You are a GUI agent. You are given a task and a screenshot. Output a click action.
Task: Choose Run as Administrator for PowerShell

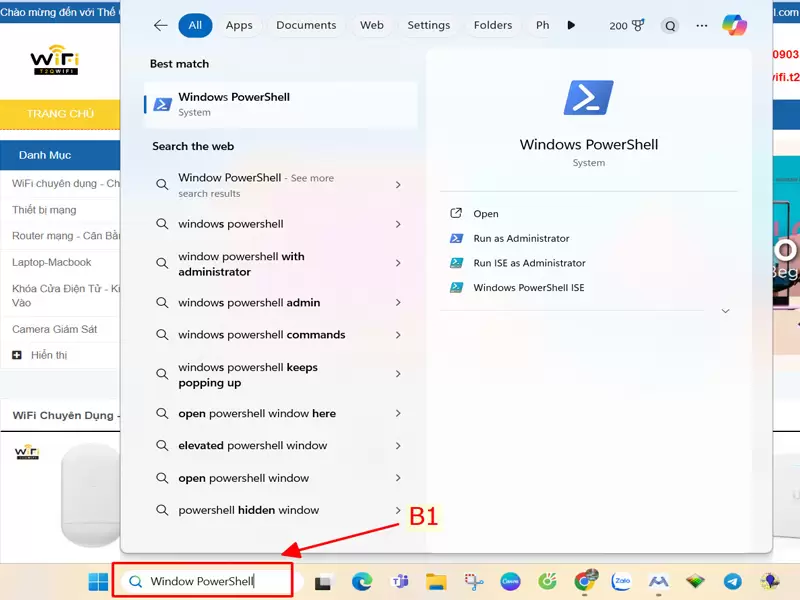coord(521,239)
